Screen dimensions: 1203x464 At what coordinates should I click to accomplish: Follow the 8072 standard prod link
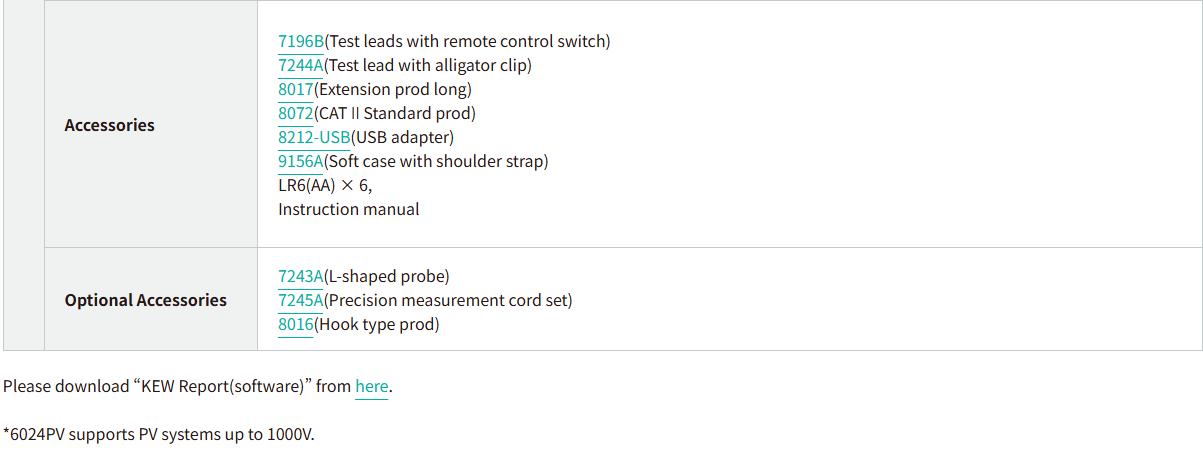[x=295, y=113]
